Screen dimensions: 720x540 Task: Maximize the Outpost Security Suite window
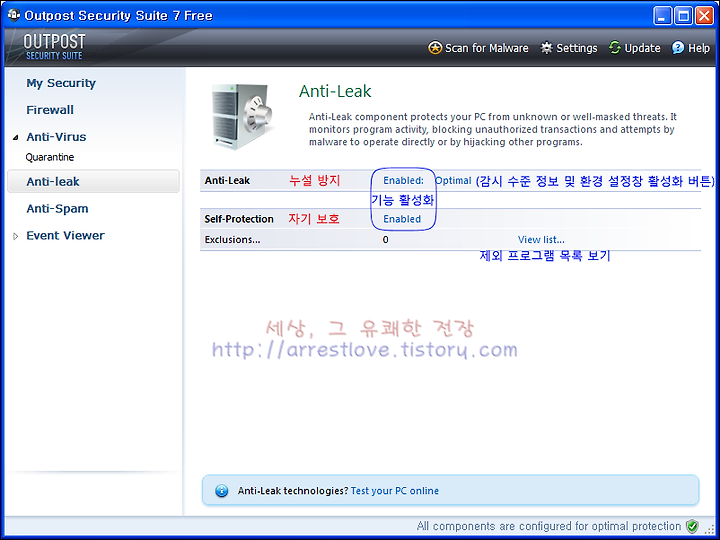click(x=683, y=16)
